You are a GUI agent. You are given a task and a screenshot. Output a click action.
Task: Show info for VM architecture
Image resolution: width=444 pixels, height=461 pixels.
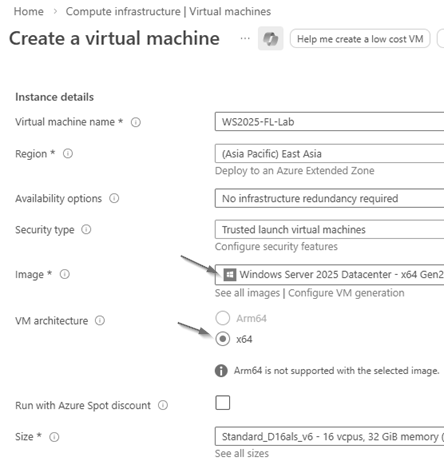coord(100,321)
